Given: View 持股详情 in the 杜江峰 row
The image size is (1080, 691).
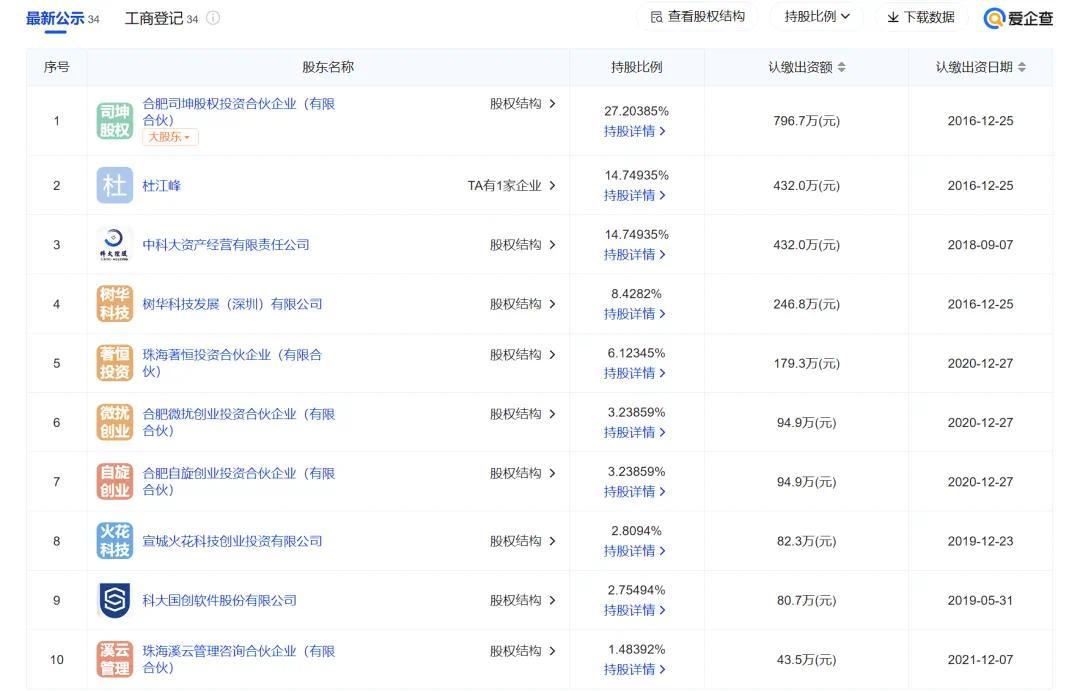Looking at the screenshot, I should [x=634, y=196].
